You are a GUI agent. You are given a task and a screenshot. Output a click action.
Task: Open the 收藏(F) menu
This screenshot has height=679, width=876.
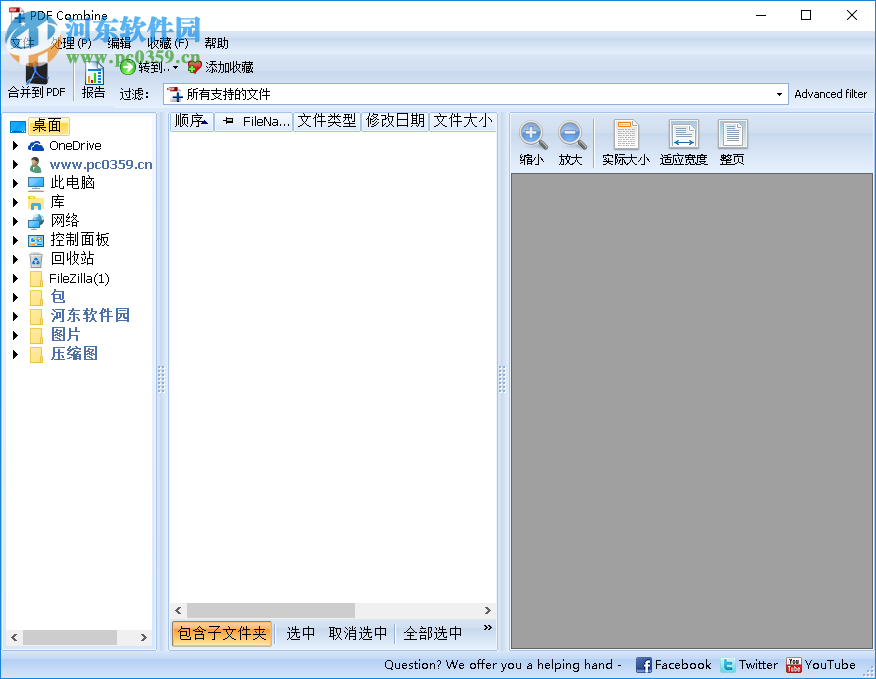pos(167,43)
